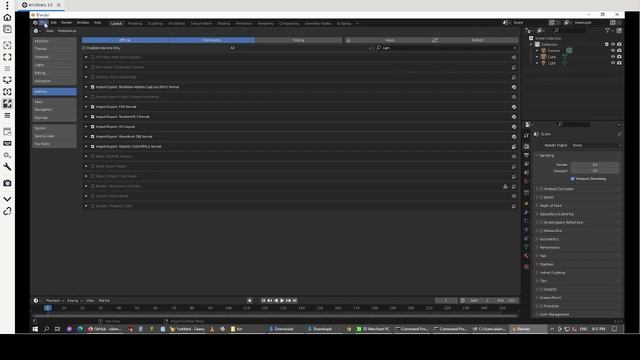640x360 pixels.
Task: Open the add-on category All dropdown
Action: (x=301, y=48)
